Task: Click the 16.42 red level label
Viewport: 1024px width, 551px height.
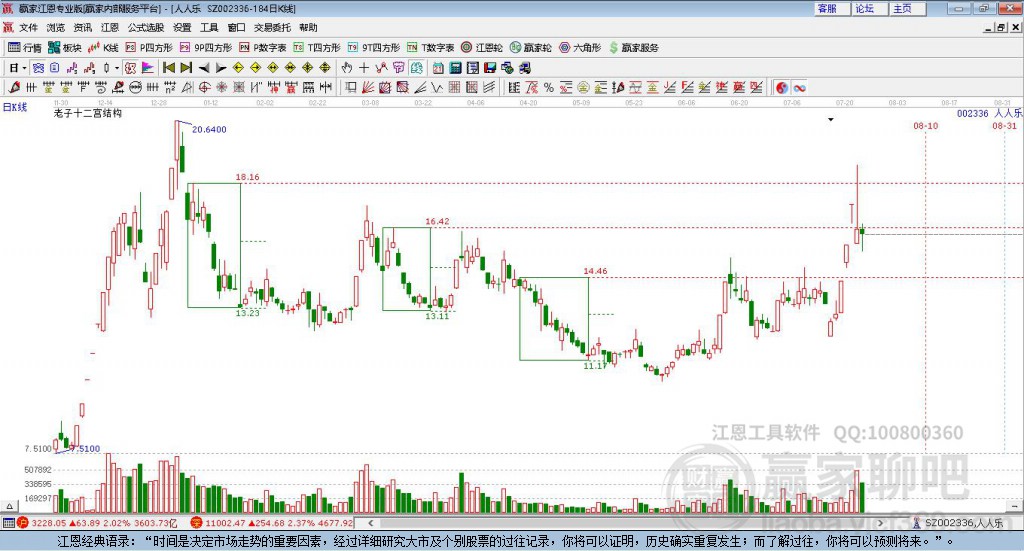Action: 438,221
